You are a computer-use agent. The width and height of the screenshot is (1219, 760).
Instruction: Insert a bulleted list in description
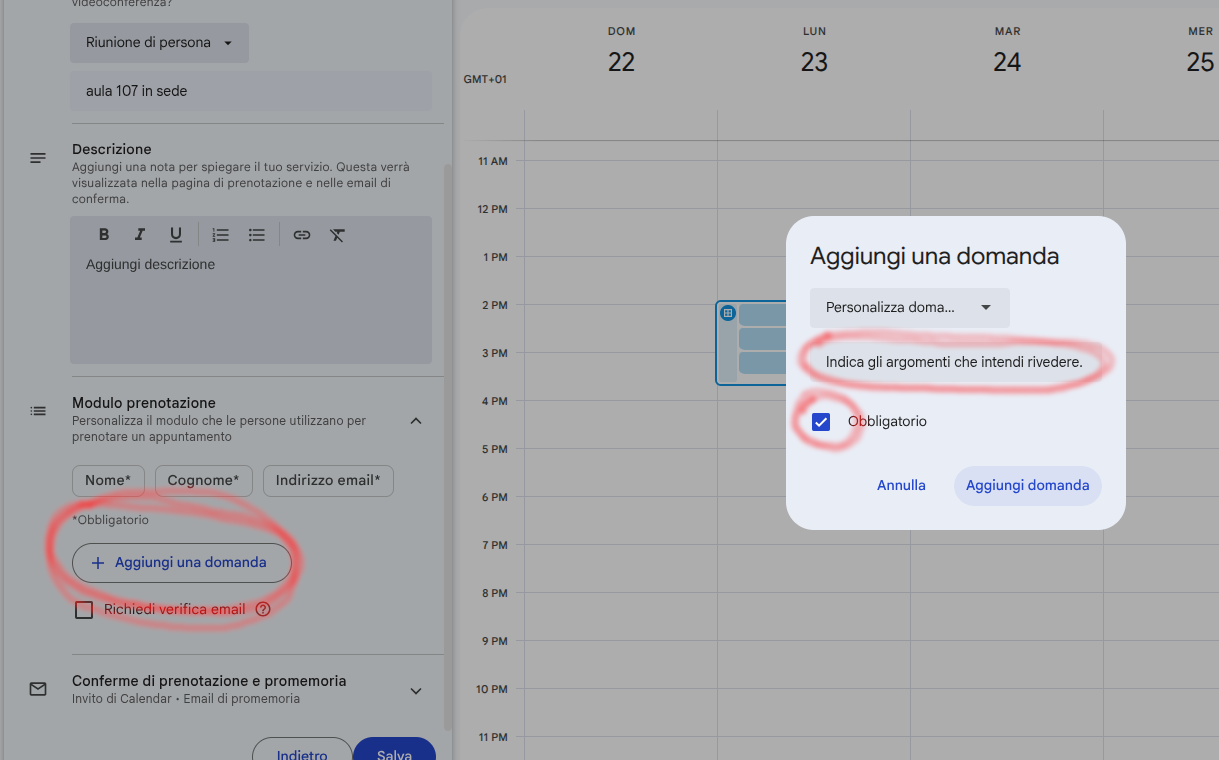click(x=257, y=235)
